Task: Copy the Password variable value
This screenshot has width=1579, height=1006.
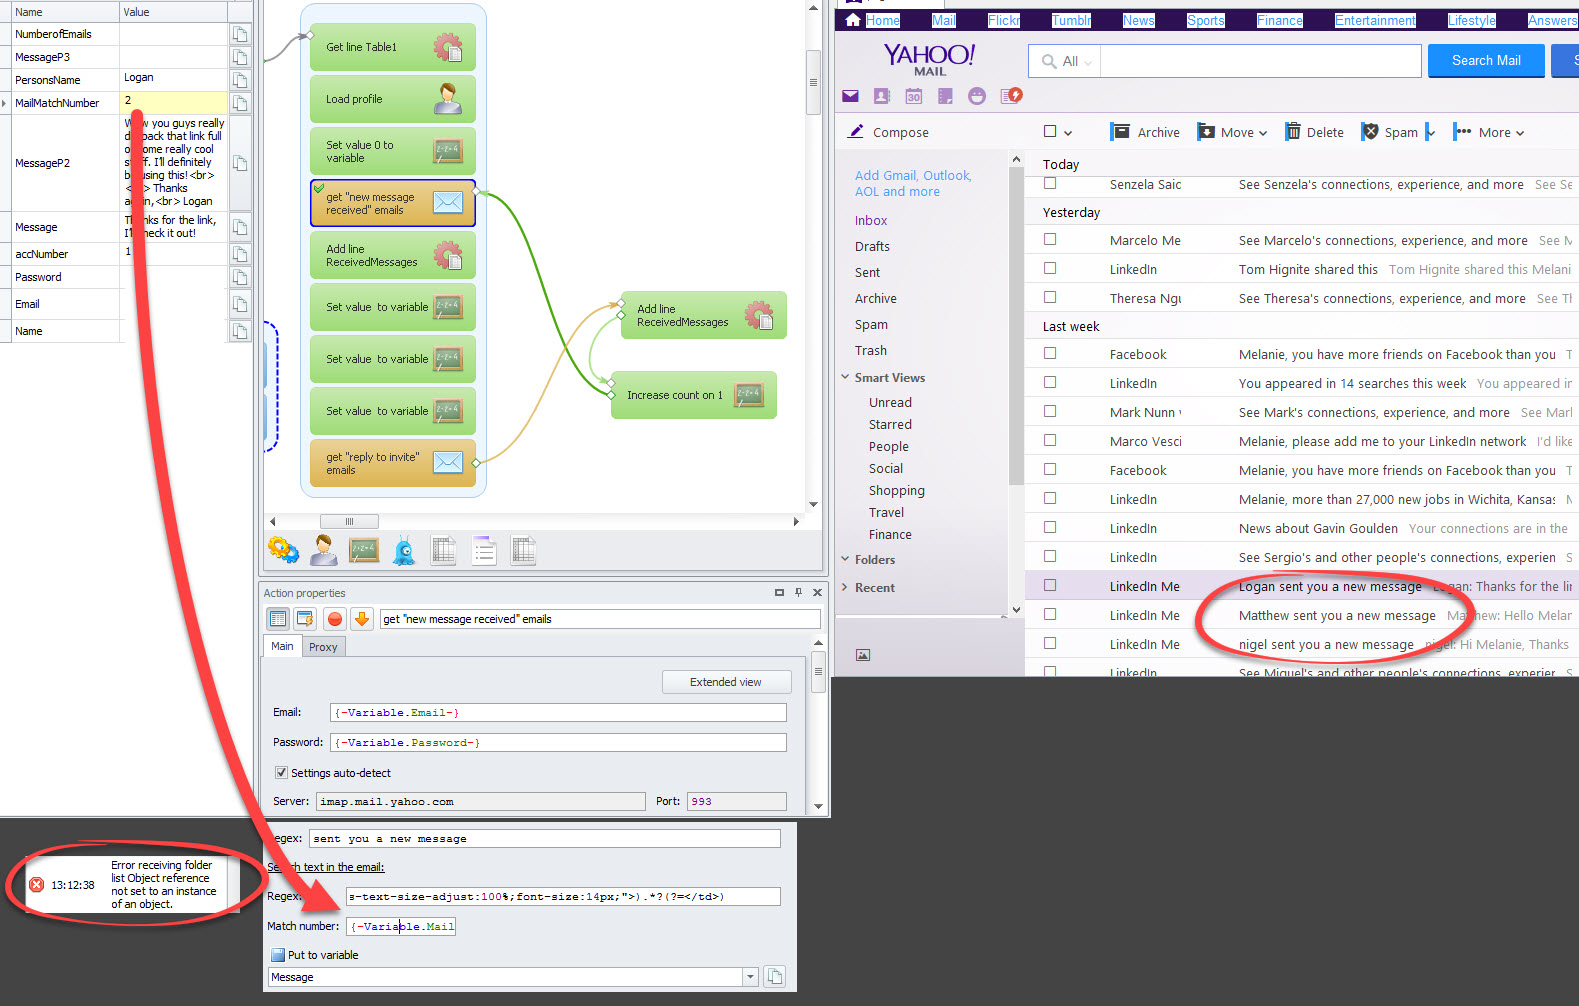Action: click(x=240, y=277)
